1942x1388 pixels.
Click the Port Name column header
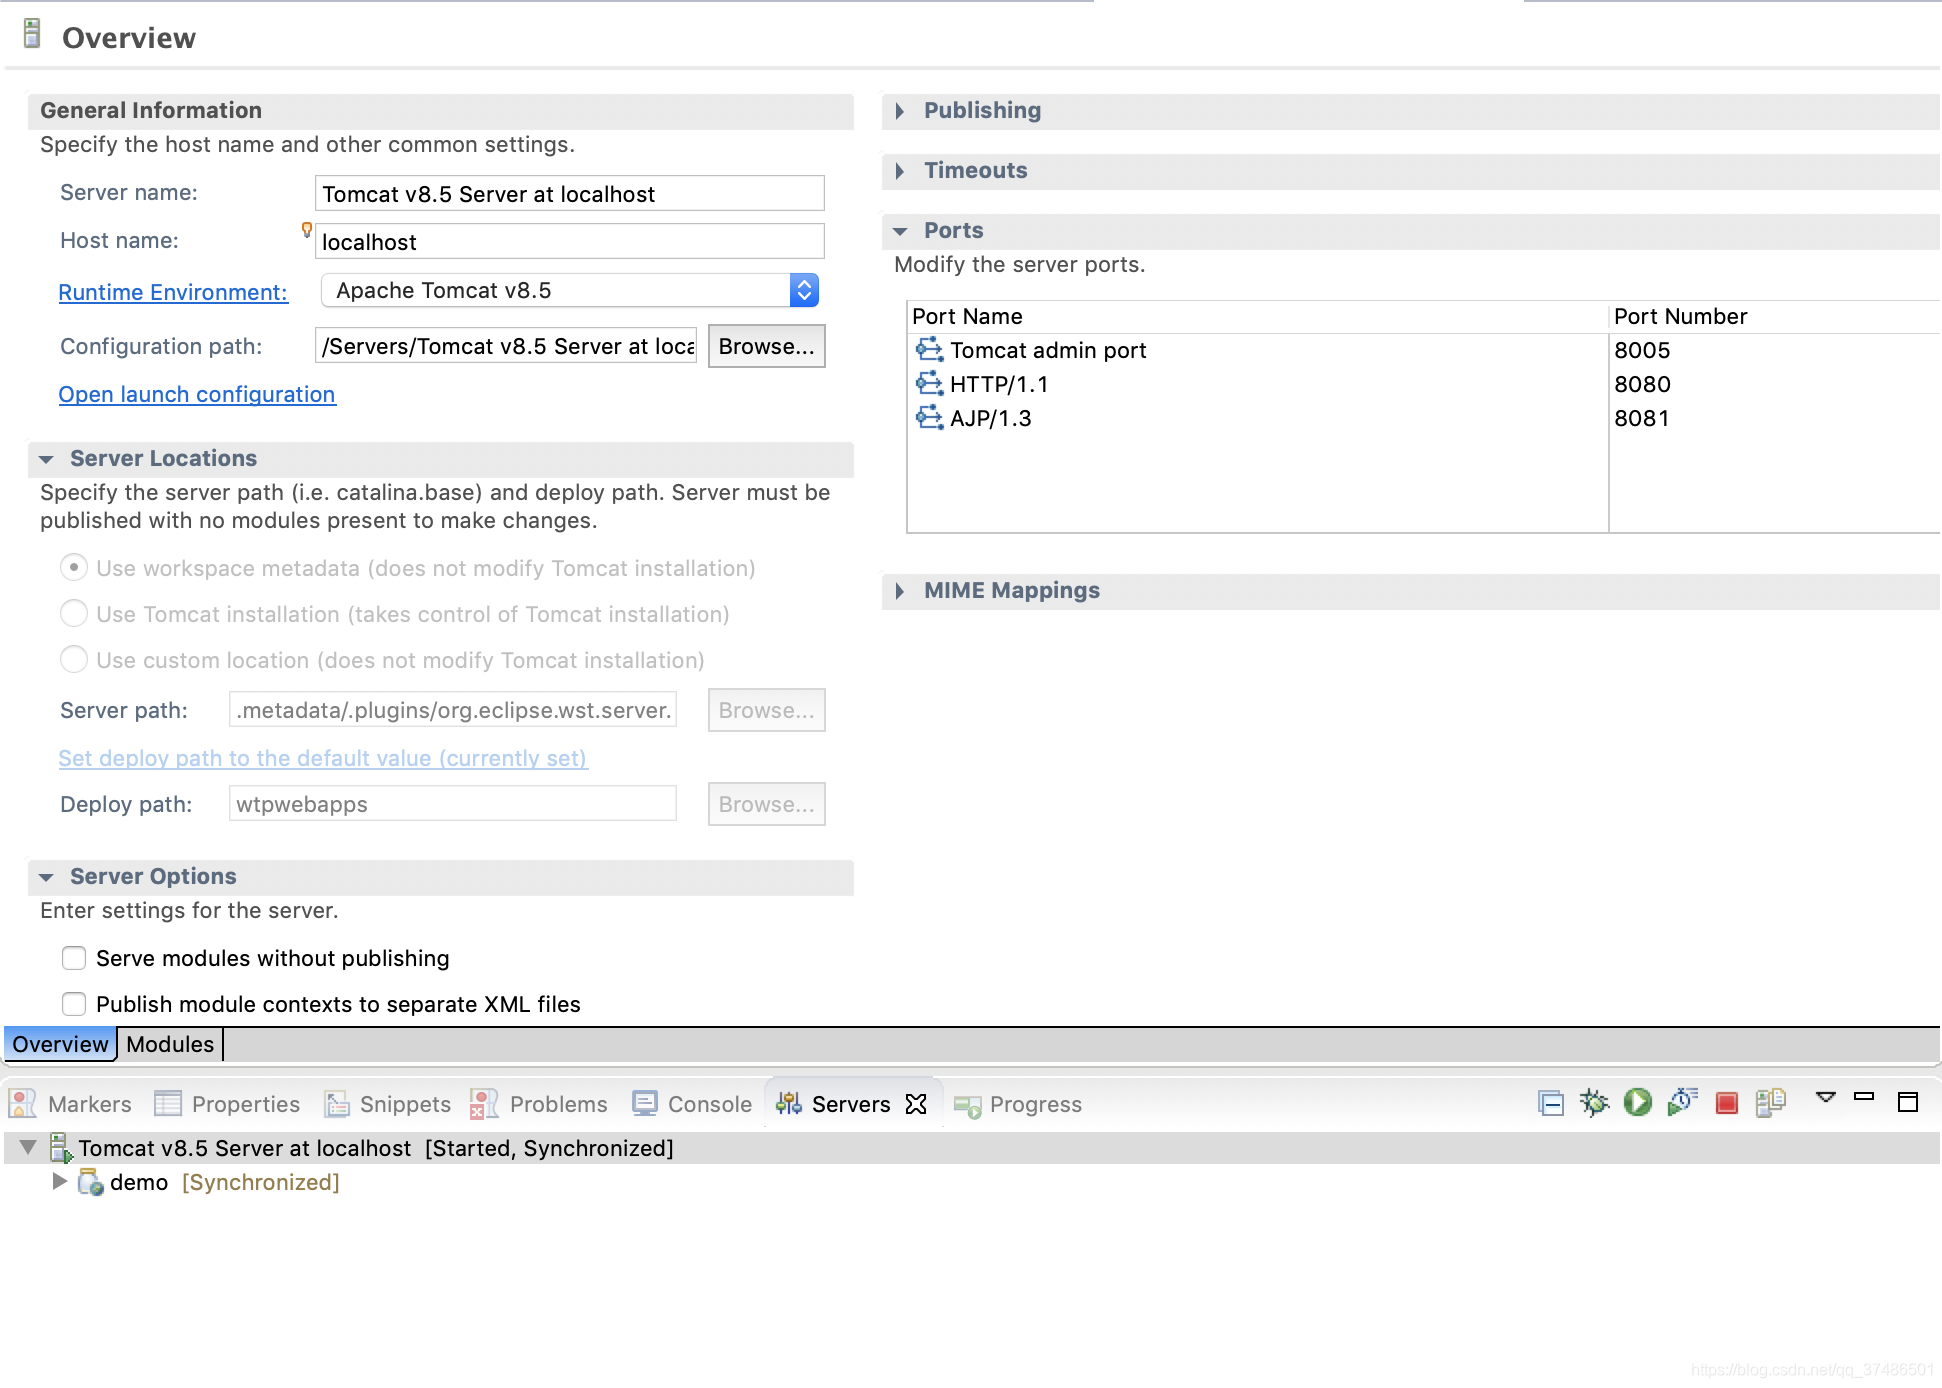point(1258,317)
